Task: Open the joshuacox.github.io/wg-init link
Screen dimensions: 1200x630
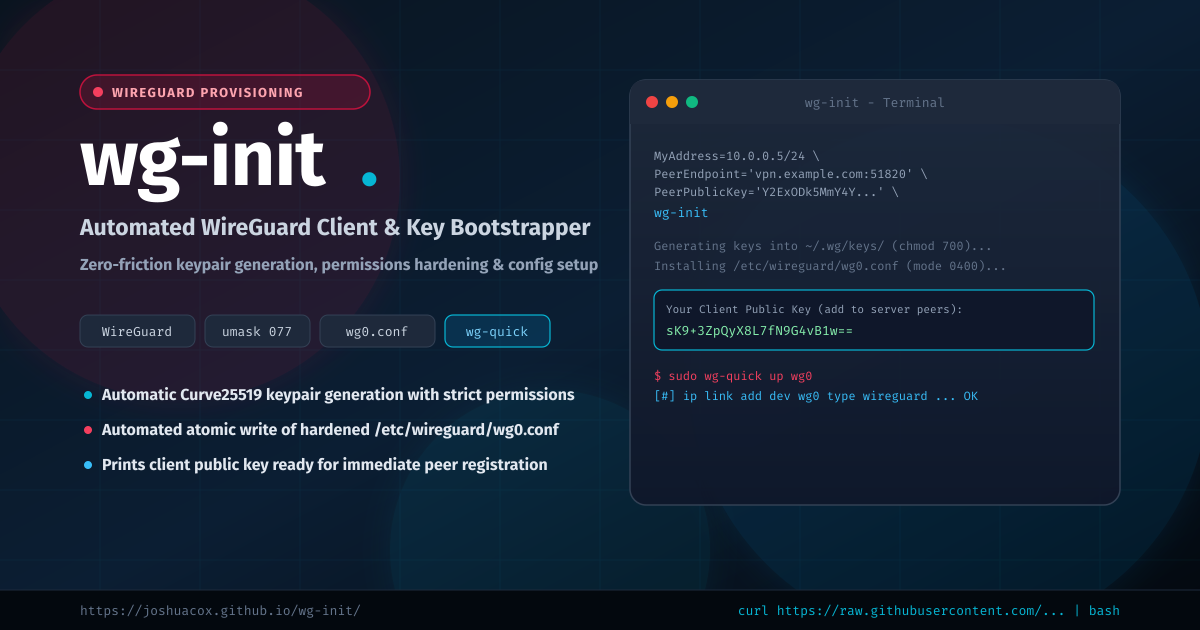Action: click(220, 610)
